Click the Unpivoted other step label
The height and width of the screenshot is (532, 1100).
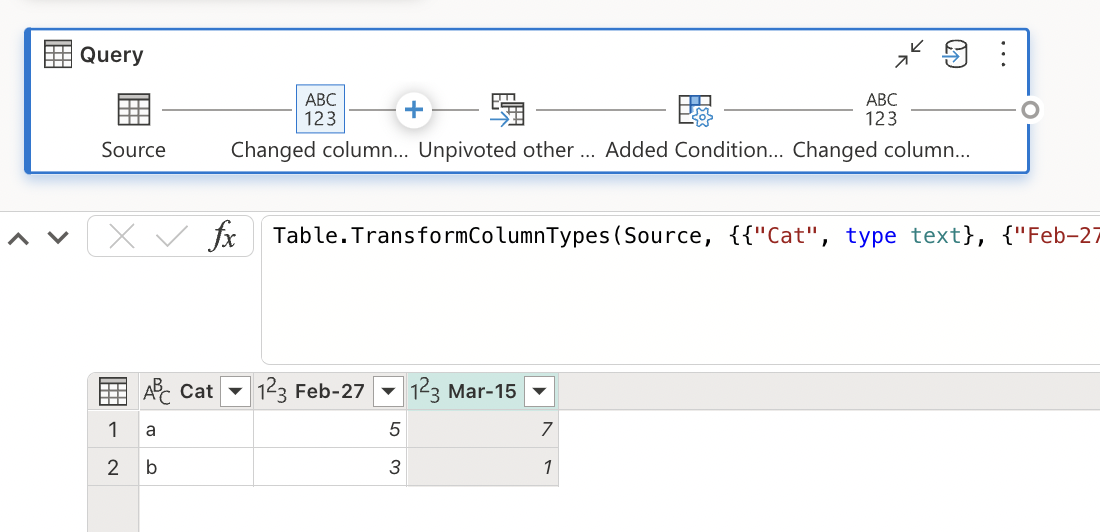click(507, 150)
